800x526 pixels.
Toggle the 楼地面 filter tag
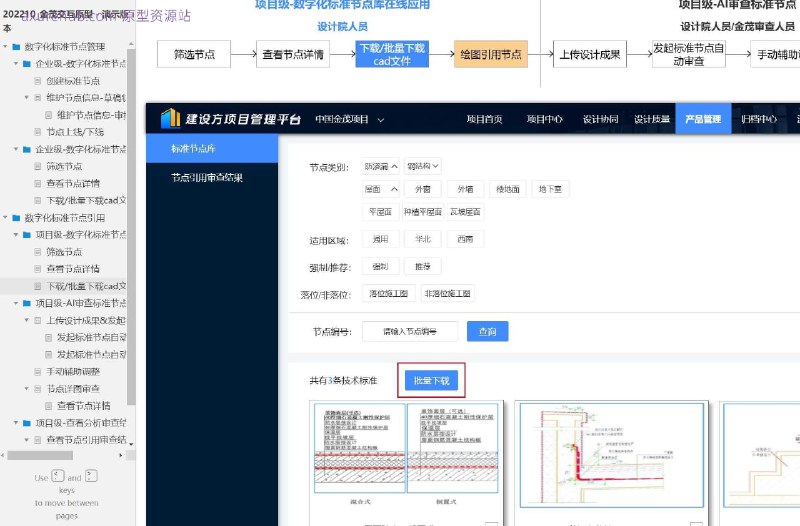tap(508, 189)
